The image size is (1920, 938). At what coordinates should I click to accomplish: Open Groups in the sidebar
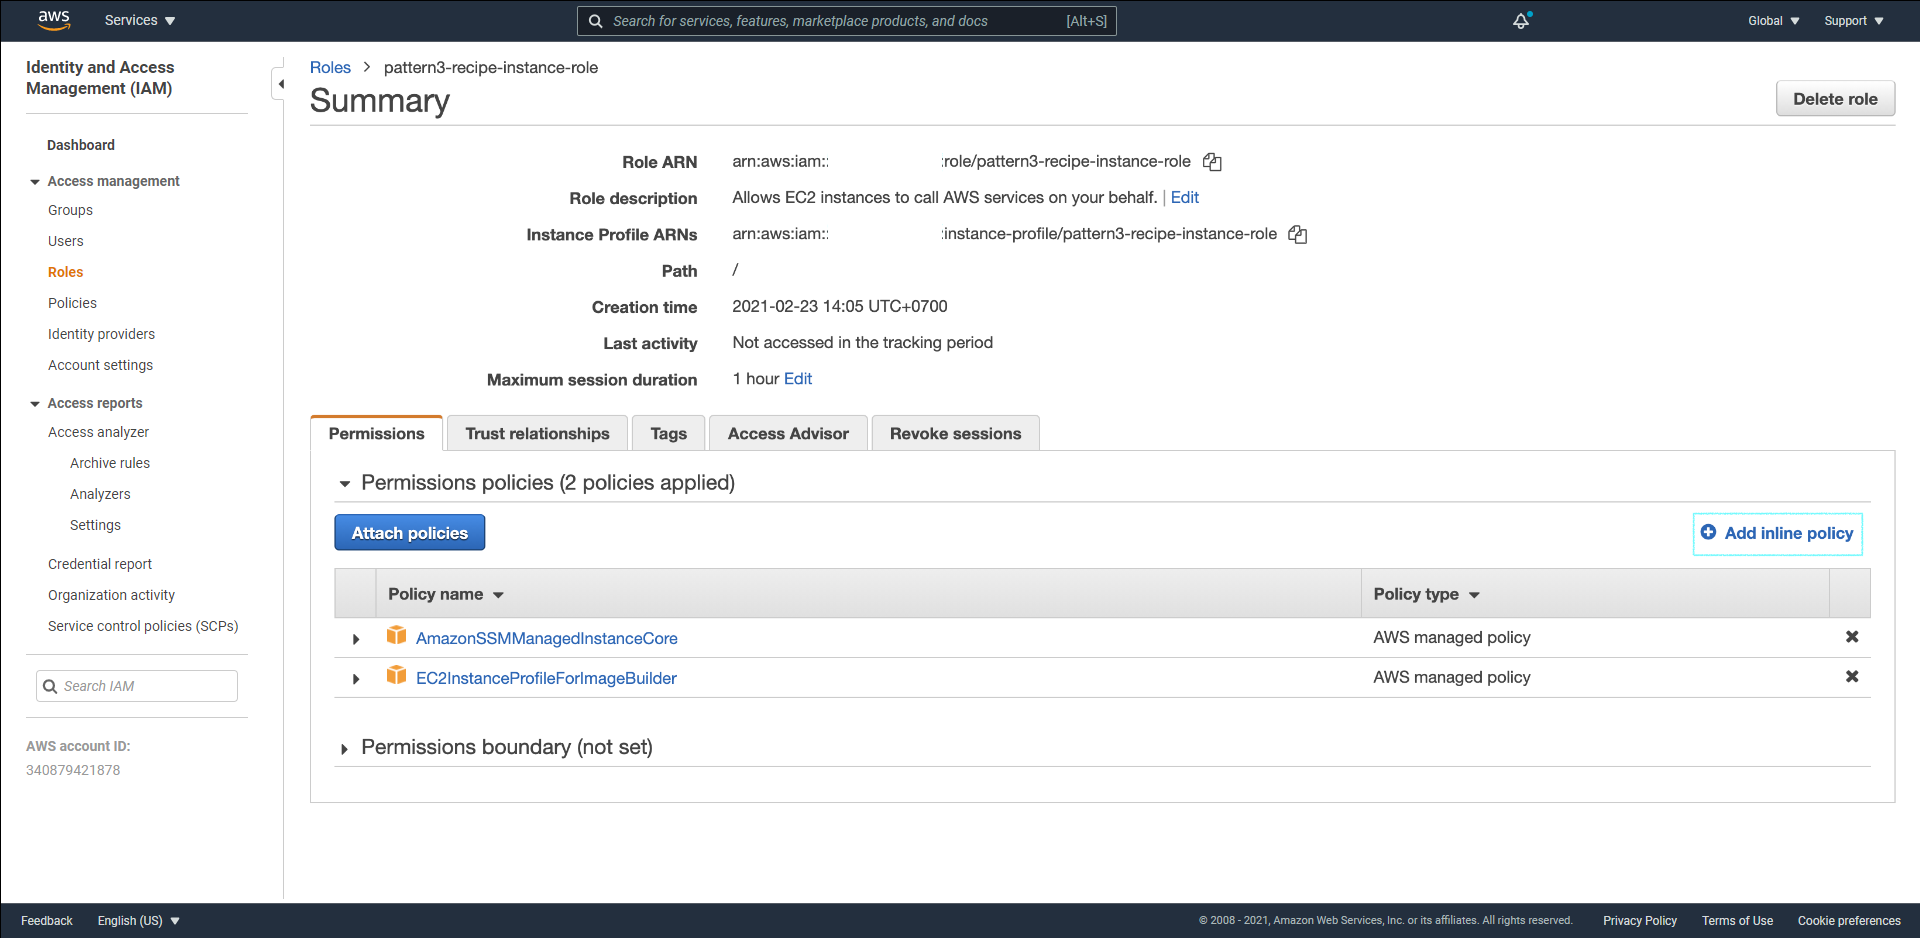point(70,210)
